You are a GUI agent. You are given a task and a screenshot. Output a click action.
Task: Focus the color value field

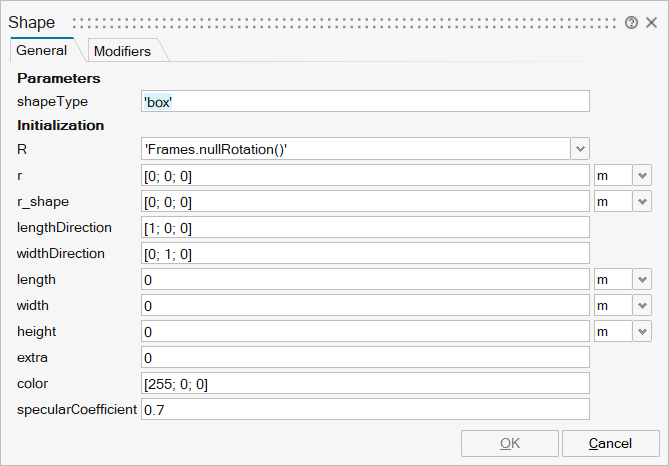pyautogui.click(x=365, y=383)
